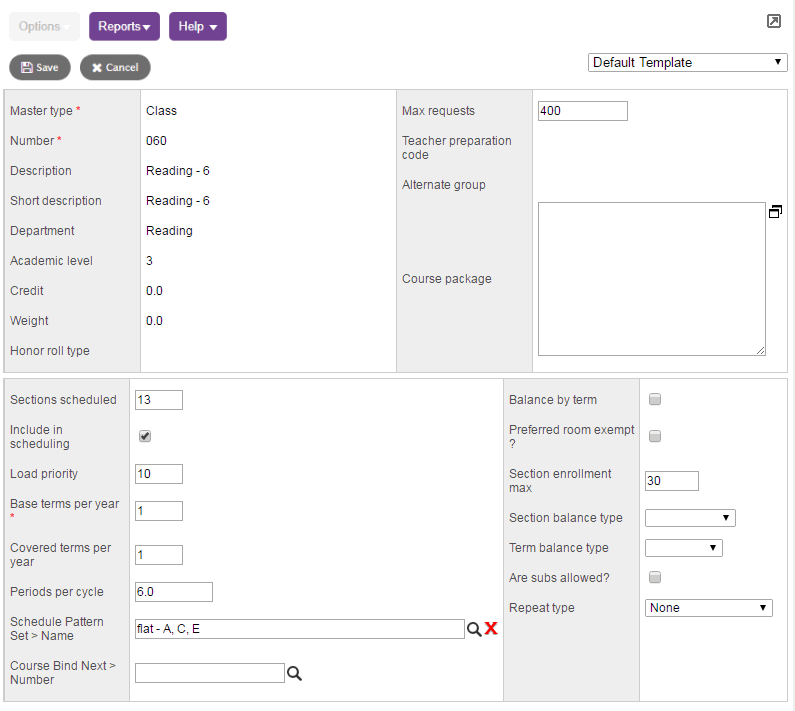Tick the Are subs allowed checkbox

point(655,578)
